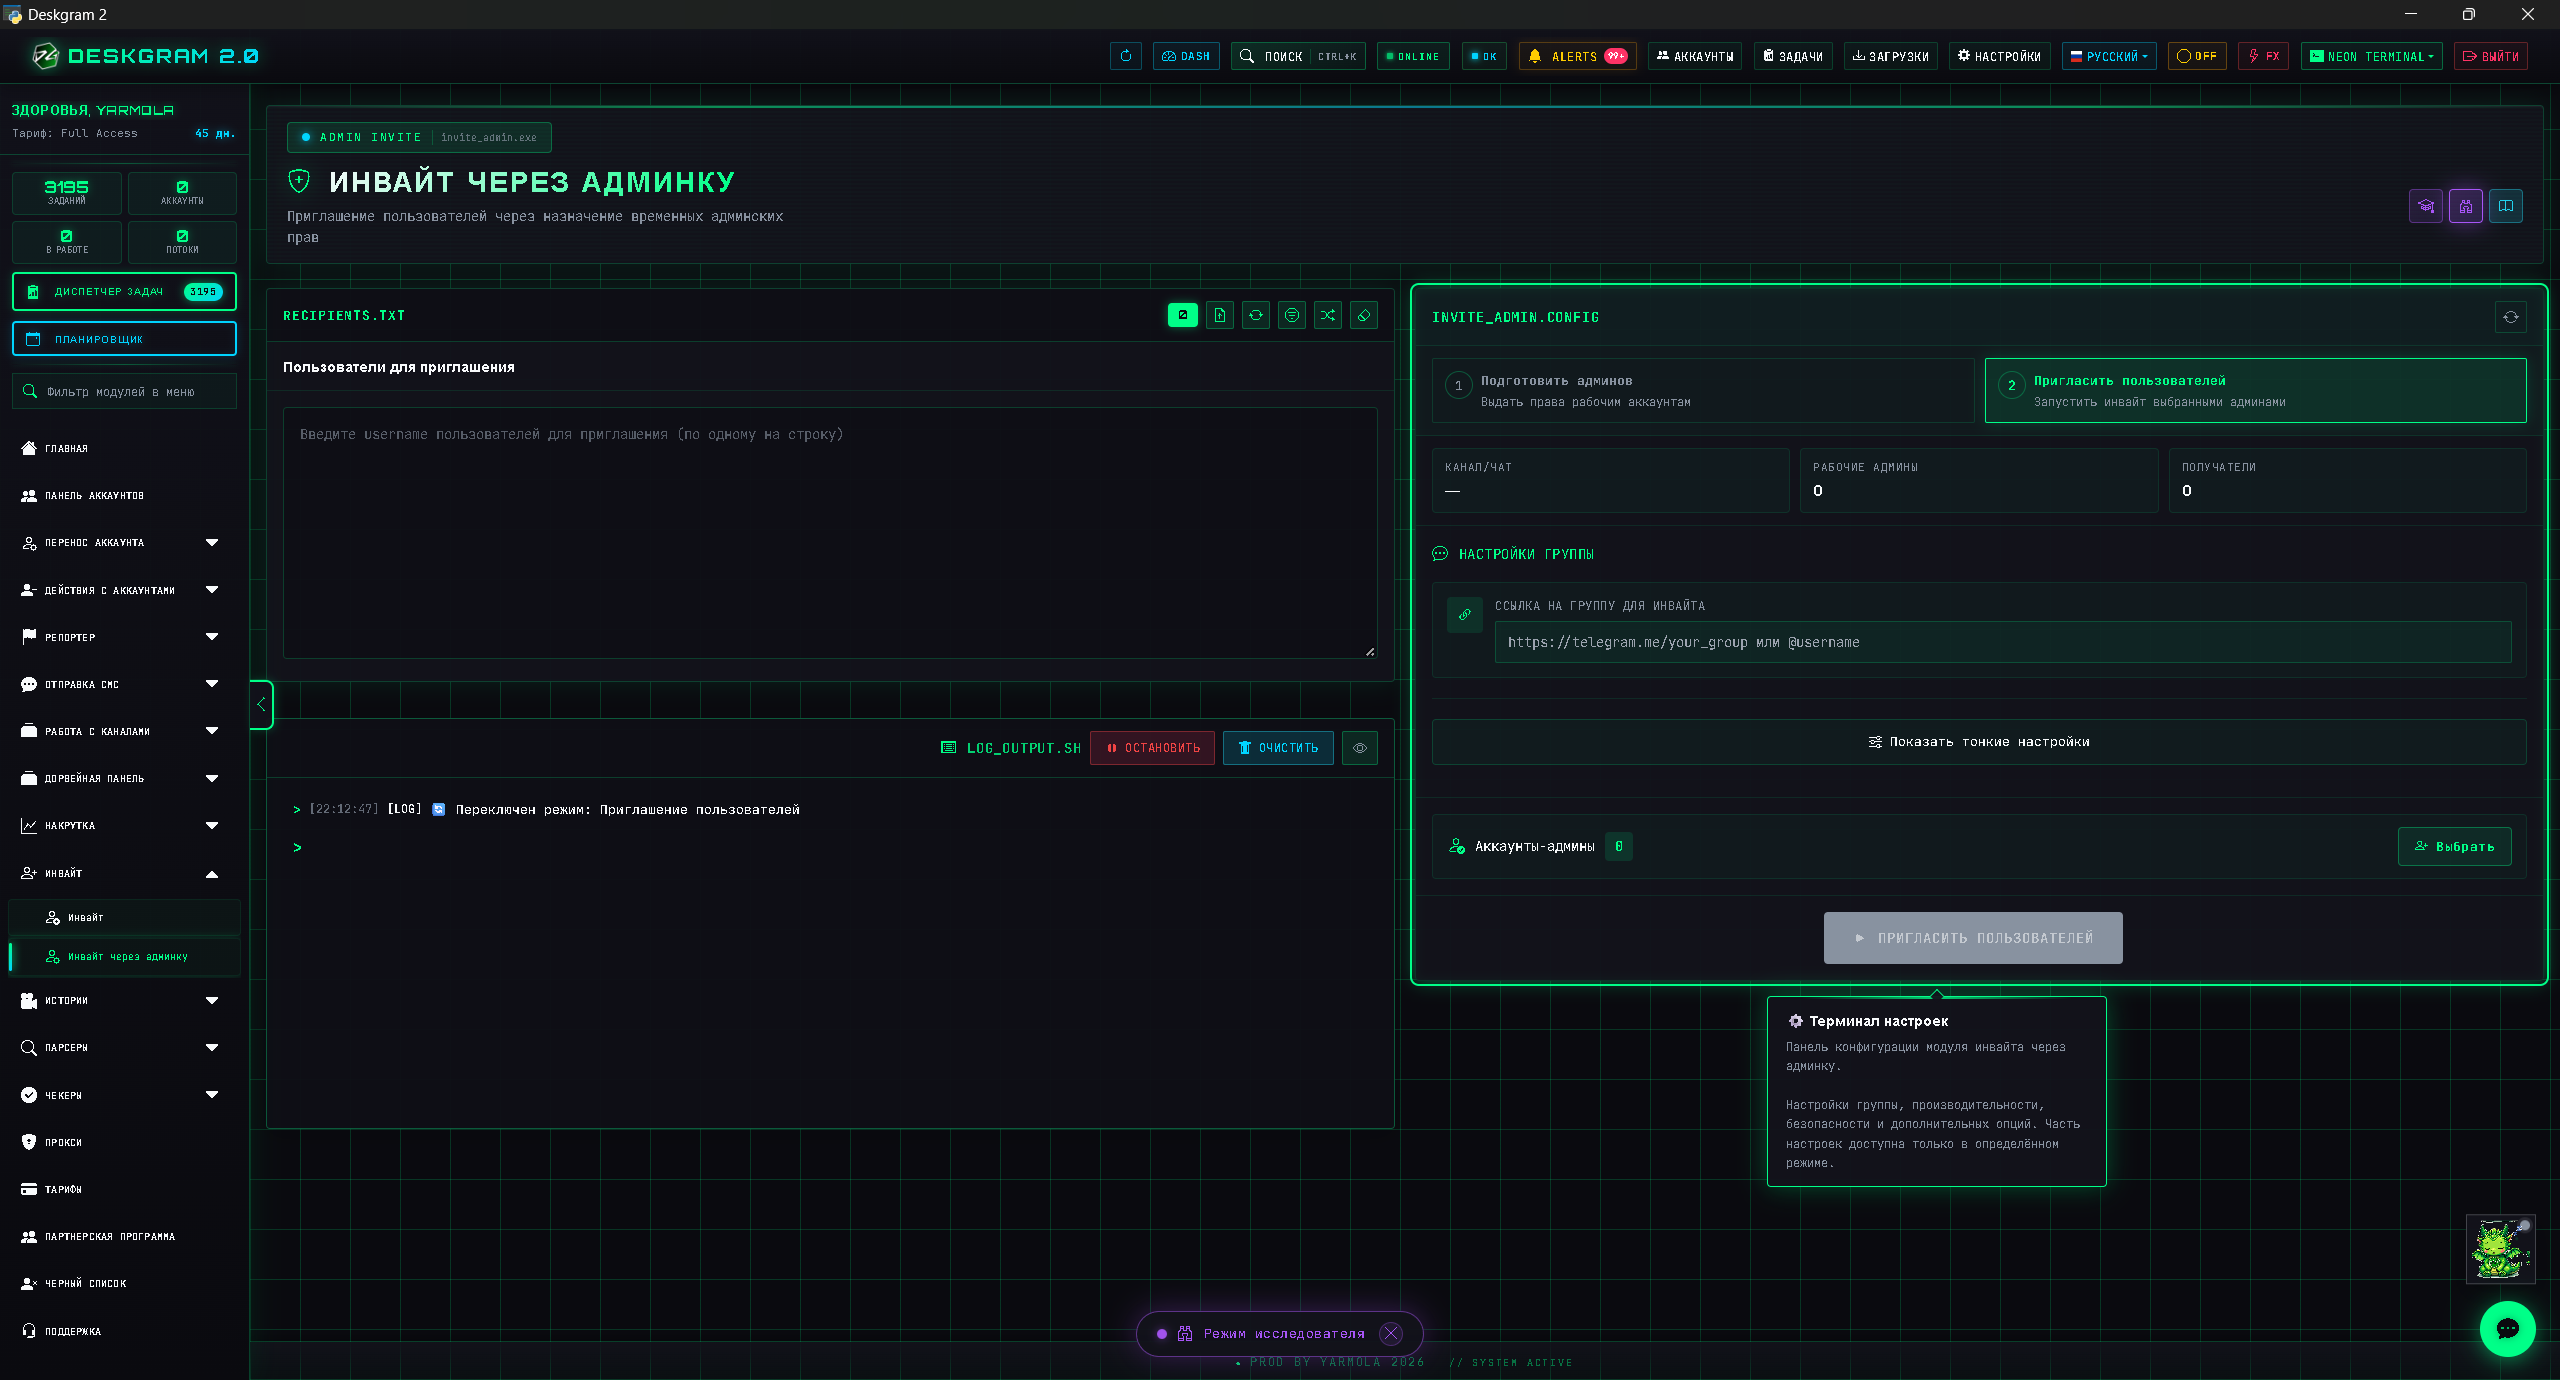2560x1380 pixels.
Task: Shuffle the recipients list
Action: coord(1327,315)
